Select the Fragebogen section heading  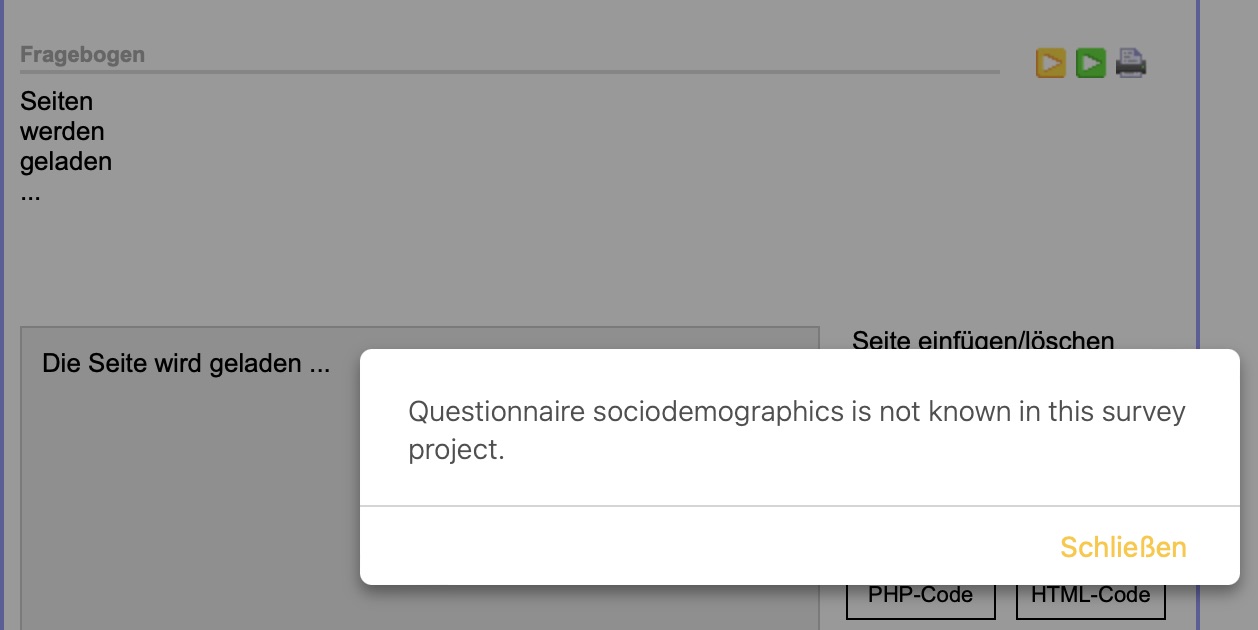tap(82, 55)
